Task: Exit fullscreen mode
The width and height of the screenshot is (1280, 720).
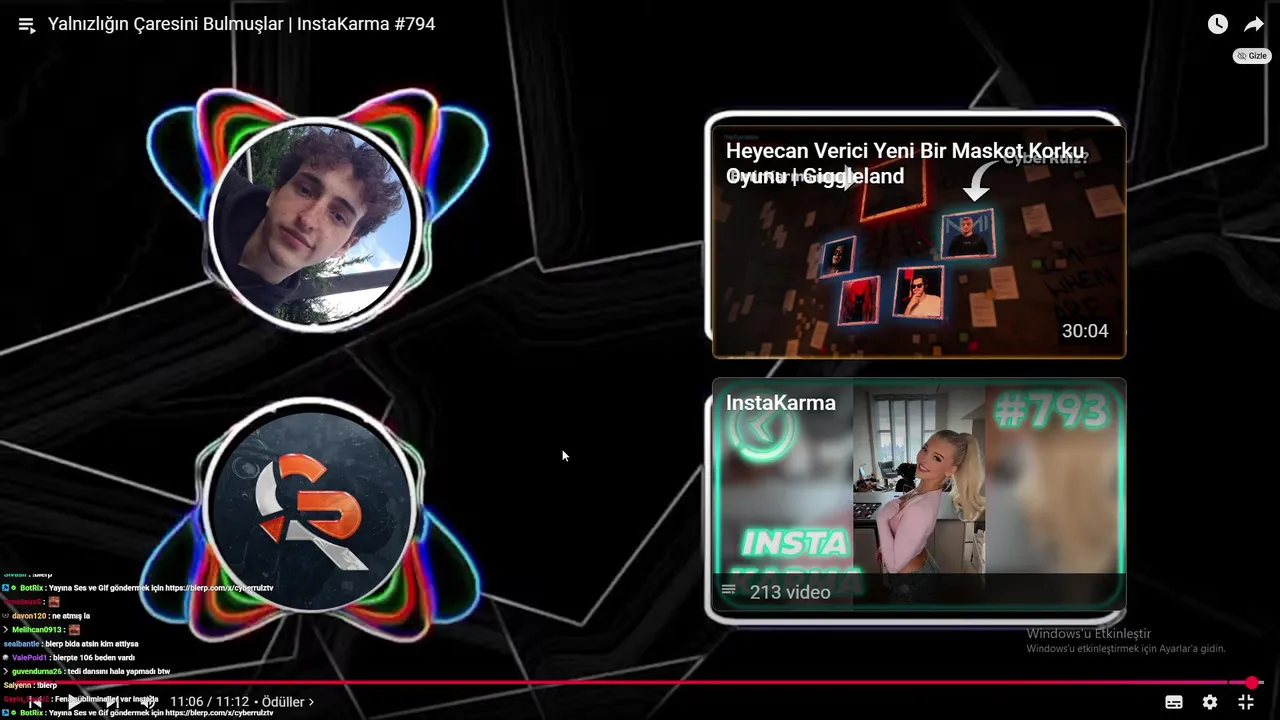Action: (x=1246, y=702)
